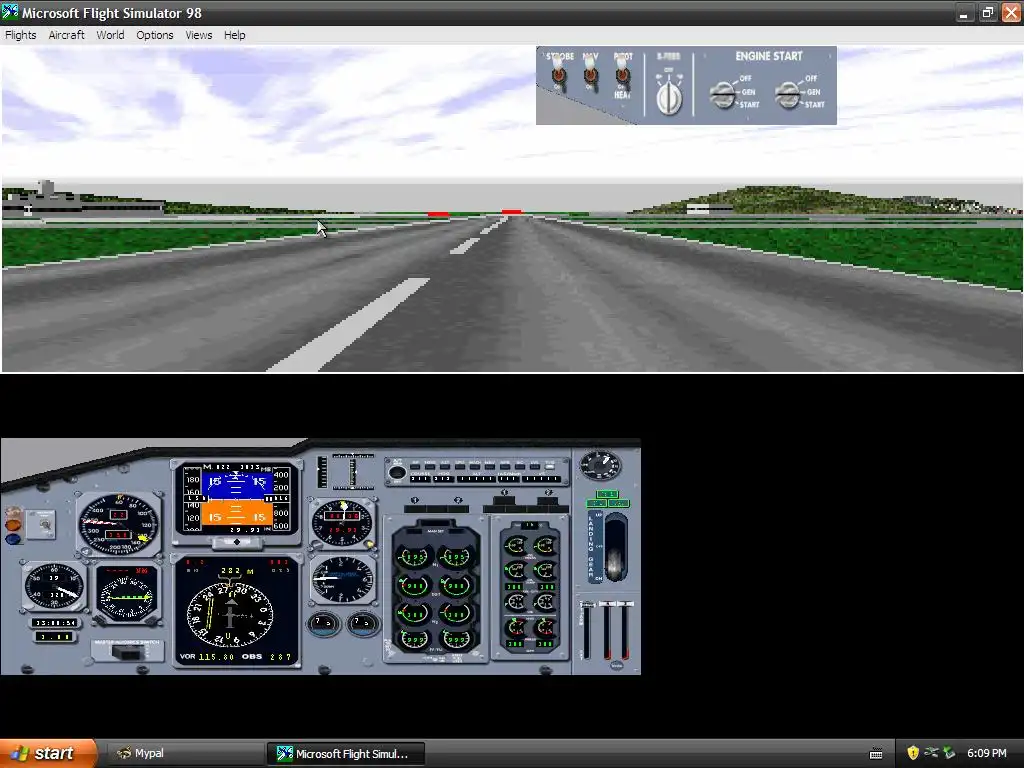
Task: Click Microsoft Flight Simulator taskbar button
Action: 346,754
